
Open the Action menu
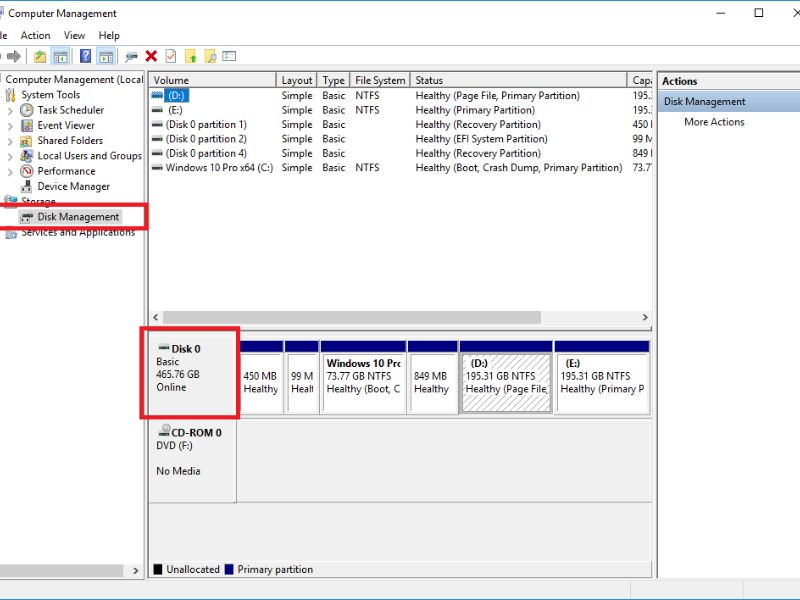coord(35,35)
